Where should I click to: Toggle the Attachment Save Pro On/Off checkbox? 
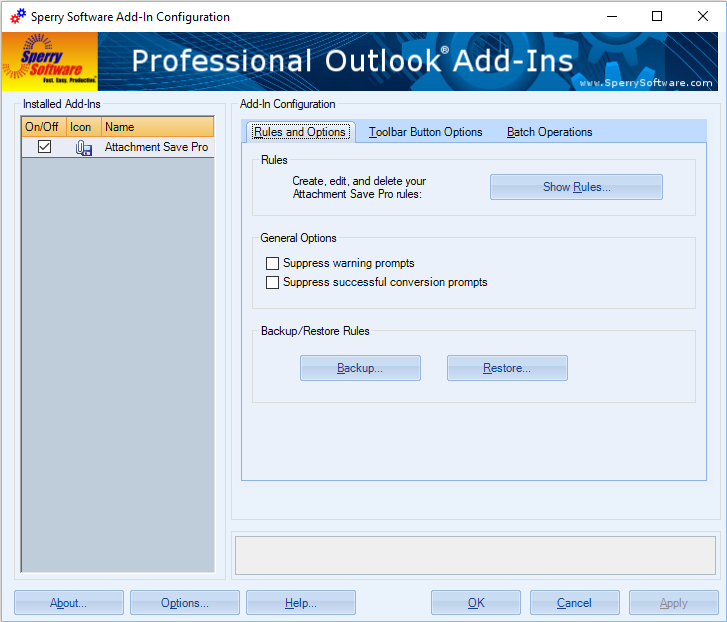pos(45,147)
